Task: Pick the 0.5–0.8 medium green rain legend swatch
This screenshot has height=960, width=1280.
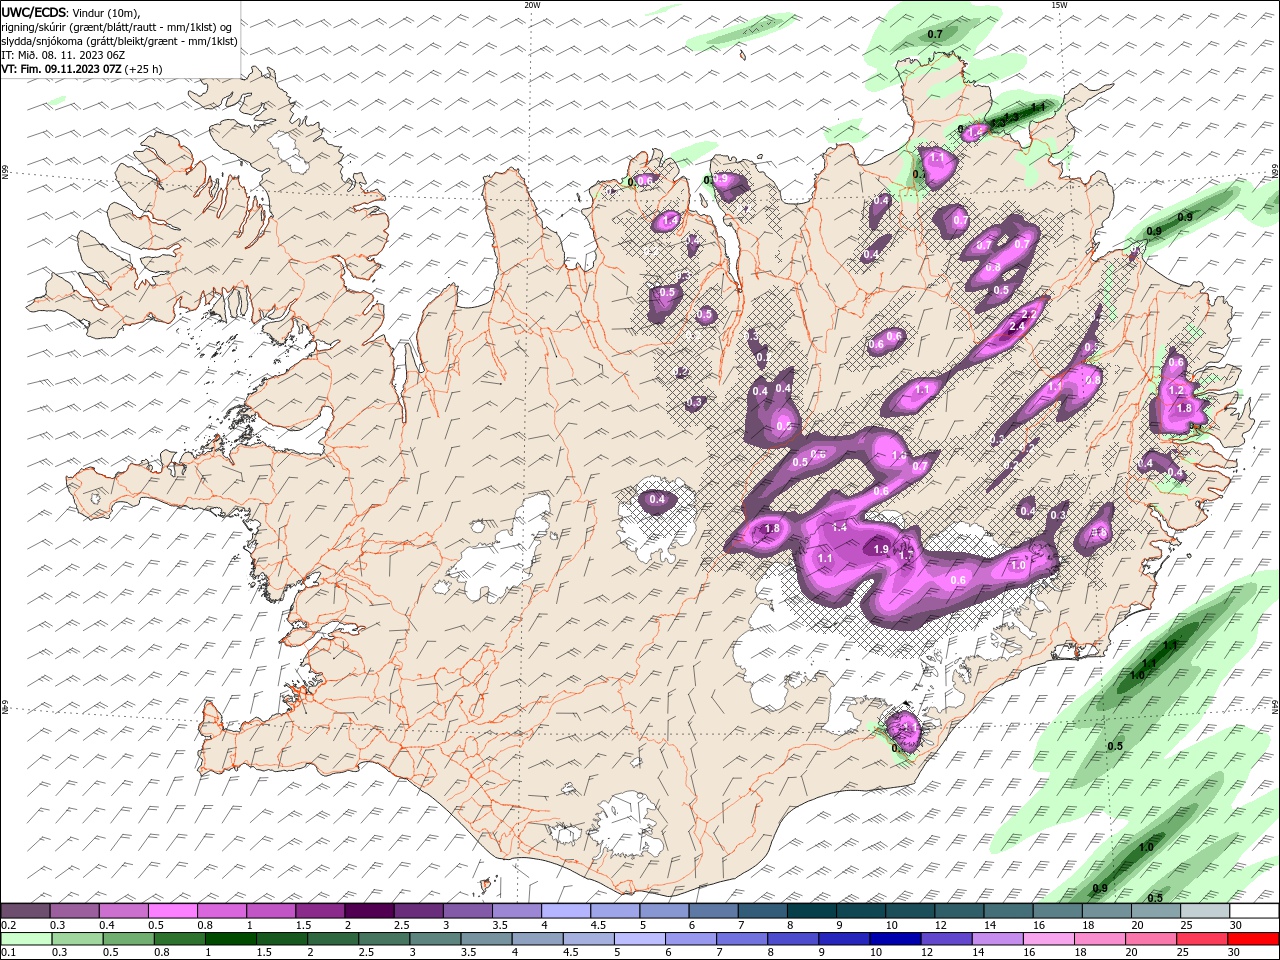Action: coord(129,939)
